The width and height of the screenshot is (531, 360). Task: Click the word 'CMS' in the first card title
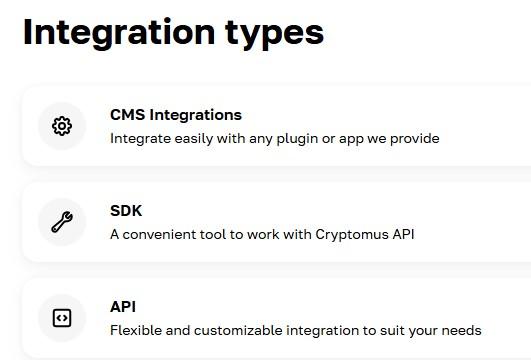coord(128,115)
